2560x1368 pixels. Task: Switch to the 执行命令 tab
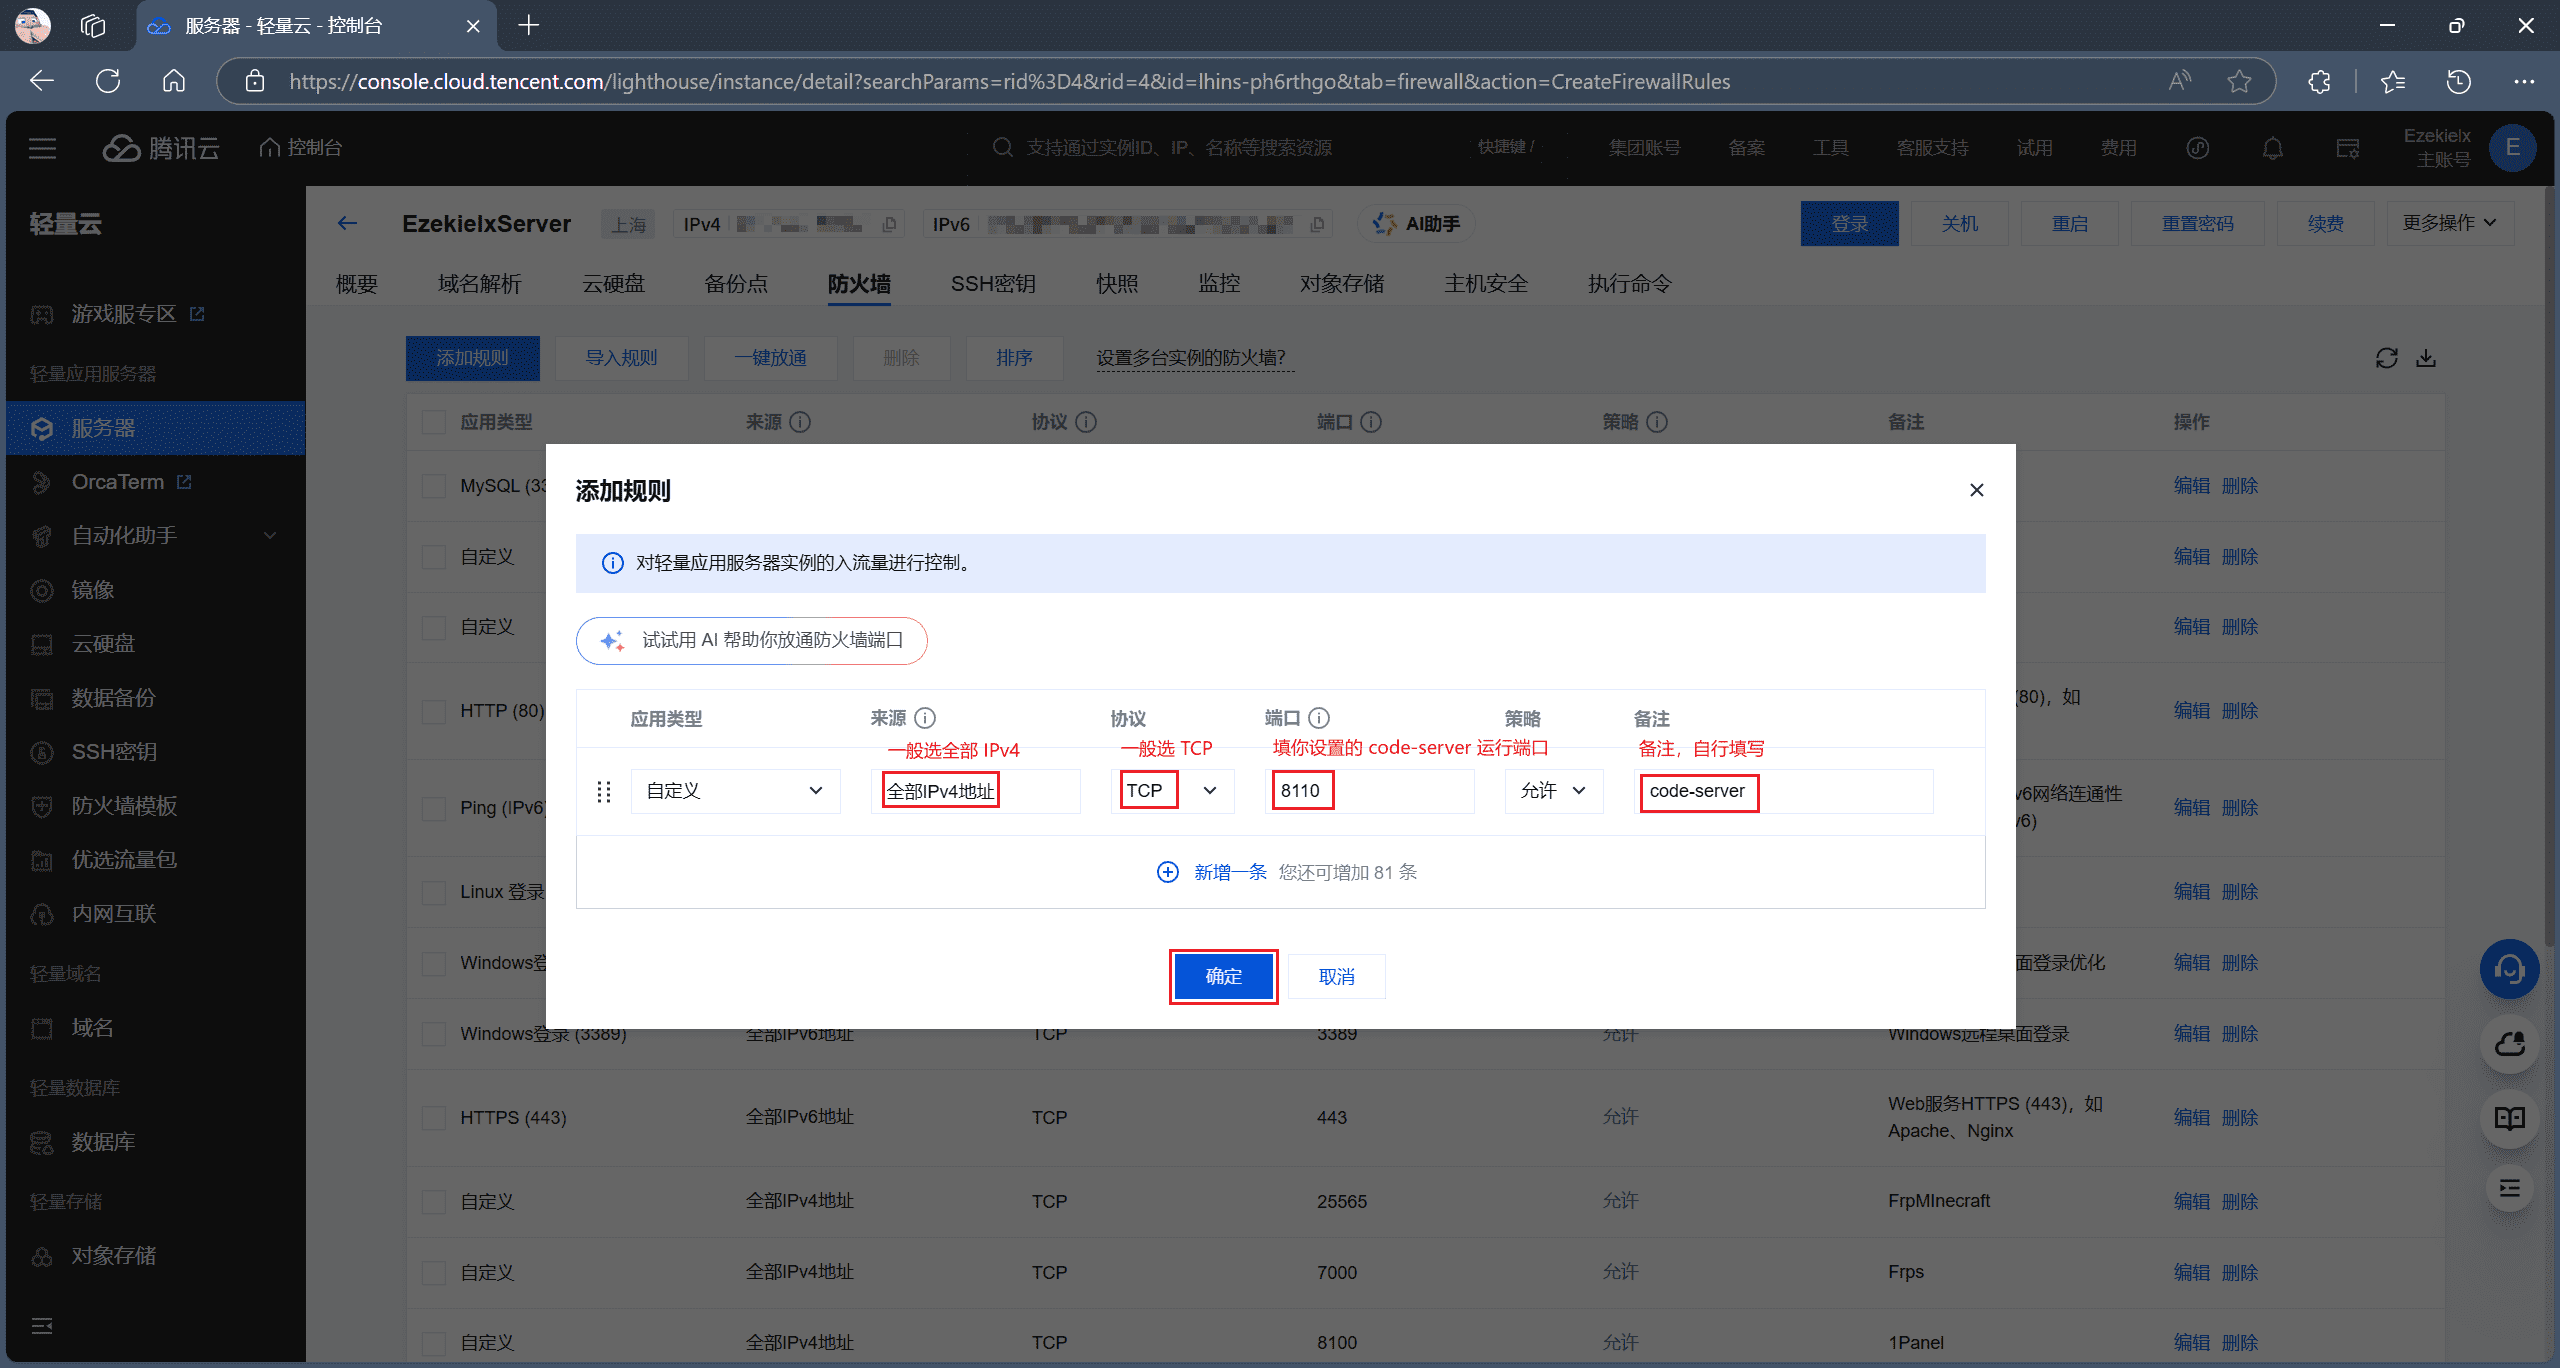click(x=1629, y=284)
